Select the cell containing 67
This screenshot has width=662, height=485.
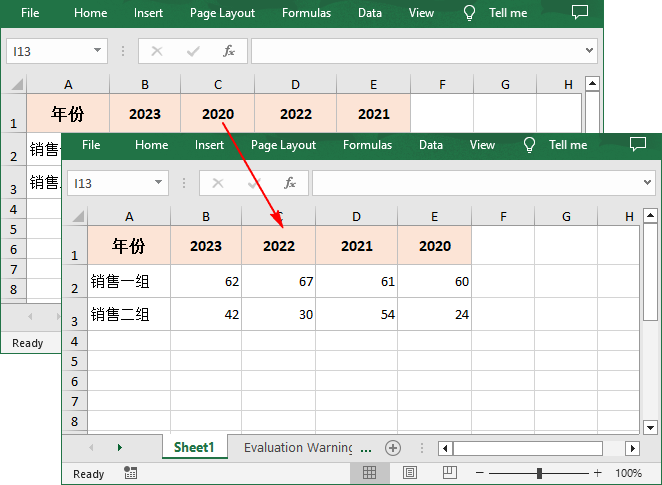[279, 282]
